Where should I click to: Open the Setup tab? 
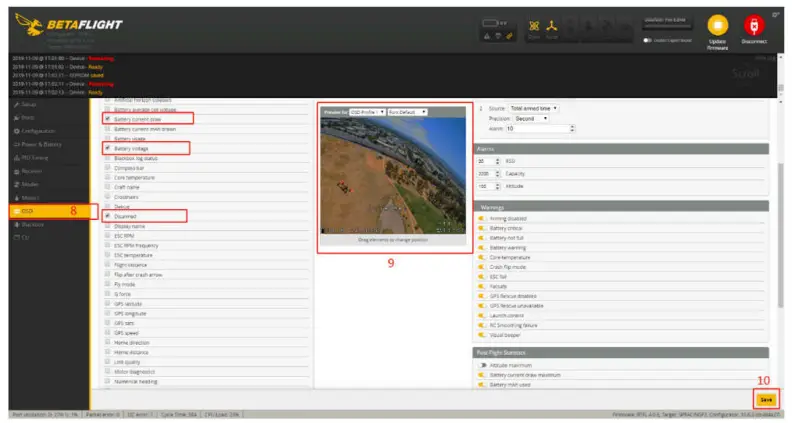pos(48,104)
